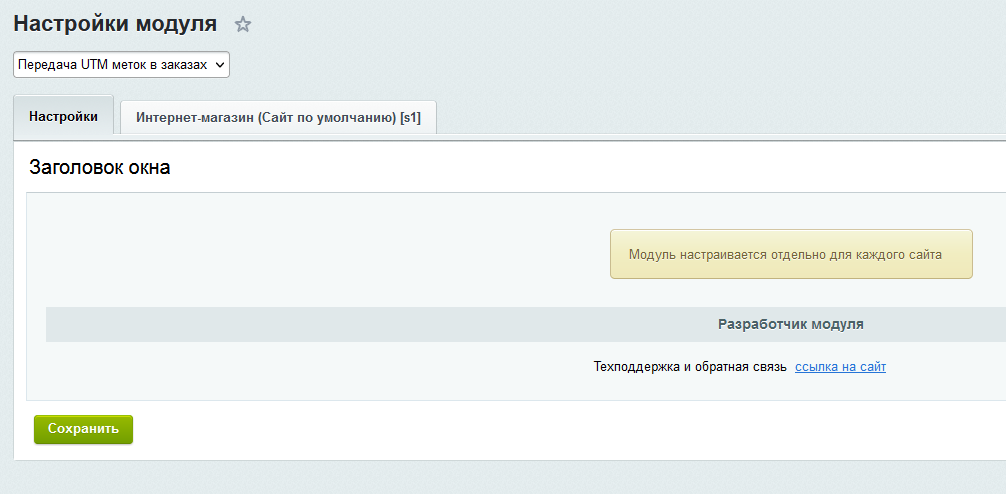
Task: Open the module selection dropdown
Action: tap(121, 65)
